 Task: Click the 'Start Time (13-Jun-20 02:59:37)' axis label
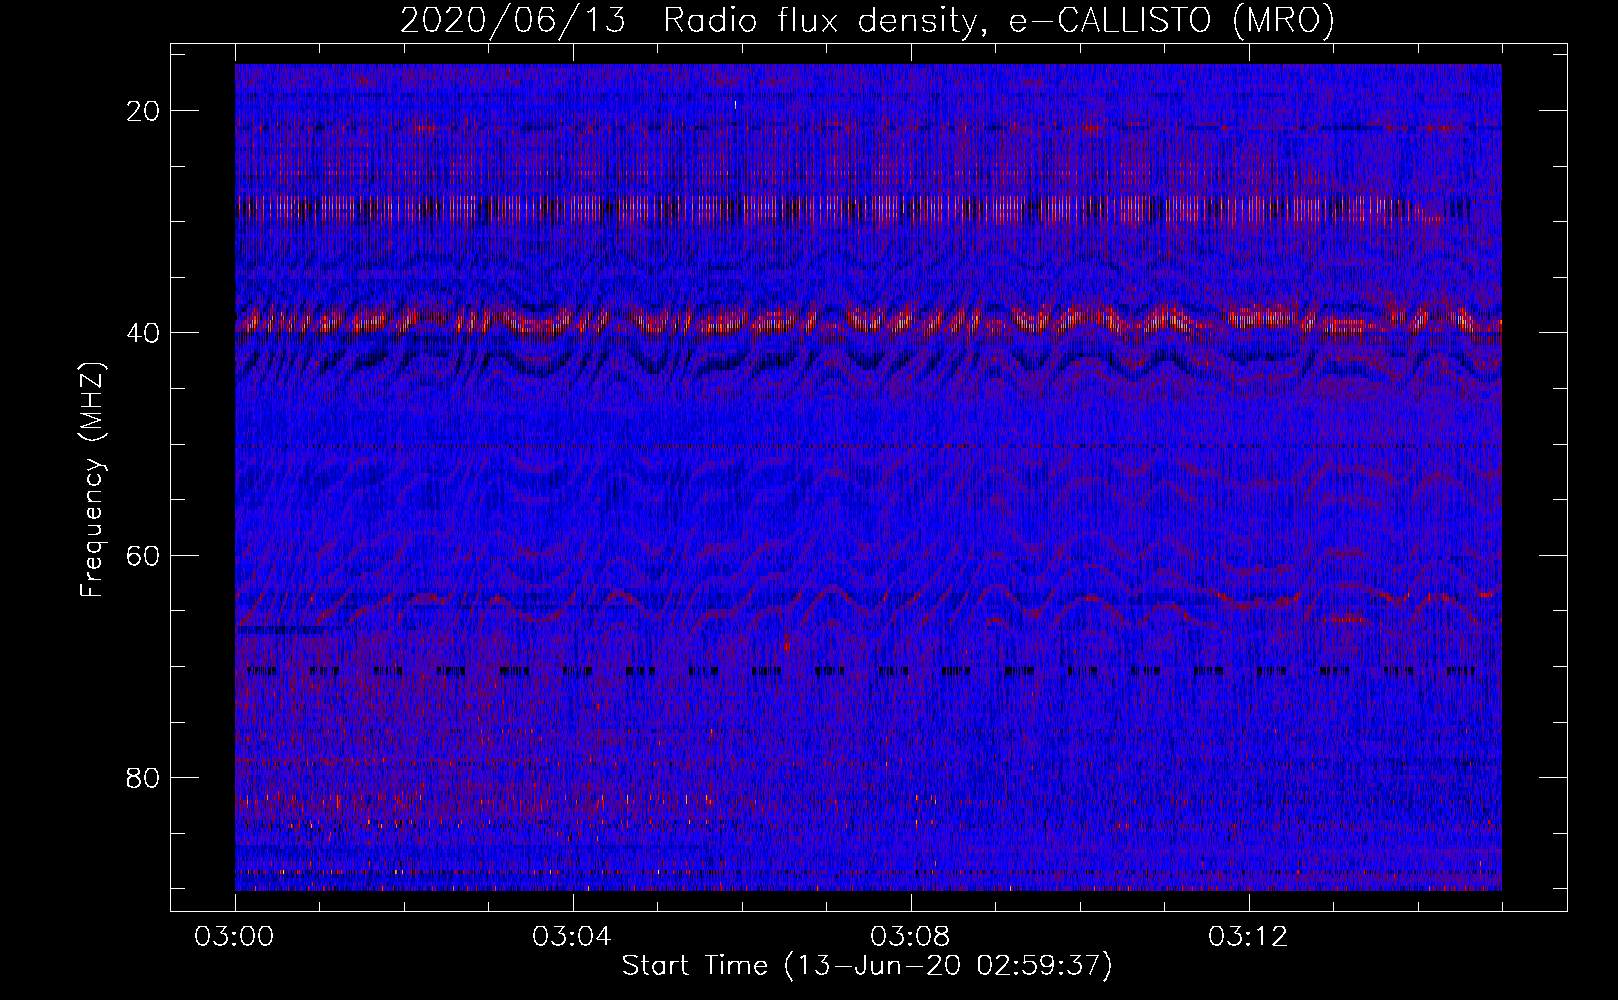867,966
